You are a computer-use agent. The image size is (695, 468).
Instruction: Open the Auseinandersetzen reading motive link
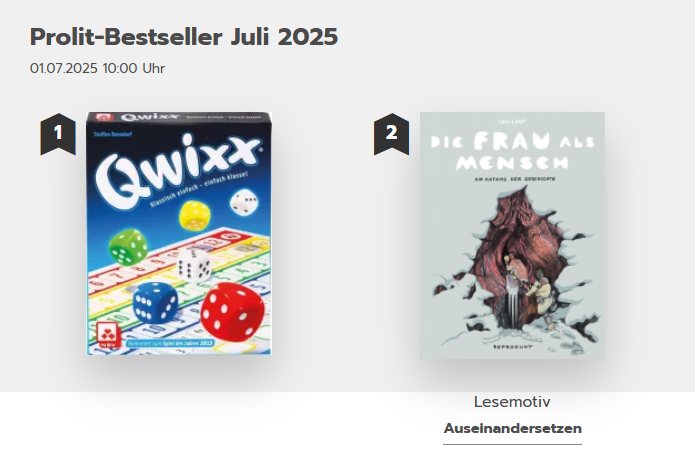pos(512,429)
